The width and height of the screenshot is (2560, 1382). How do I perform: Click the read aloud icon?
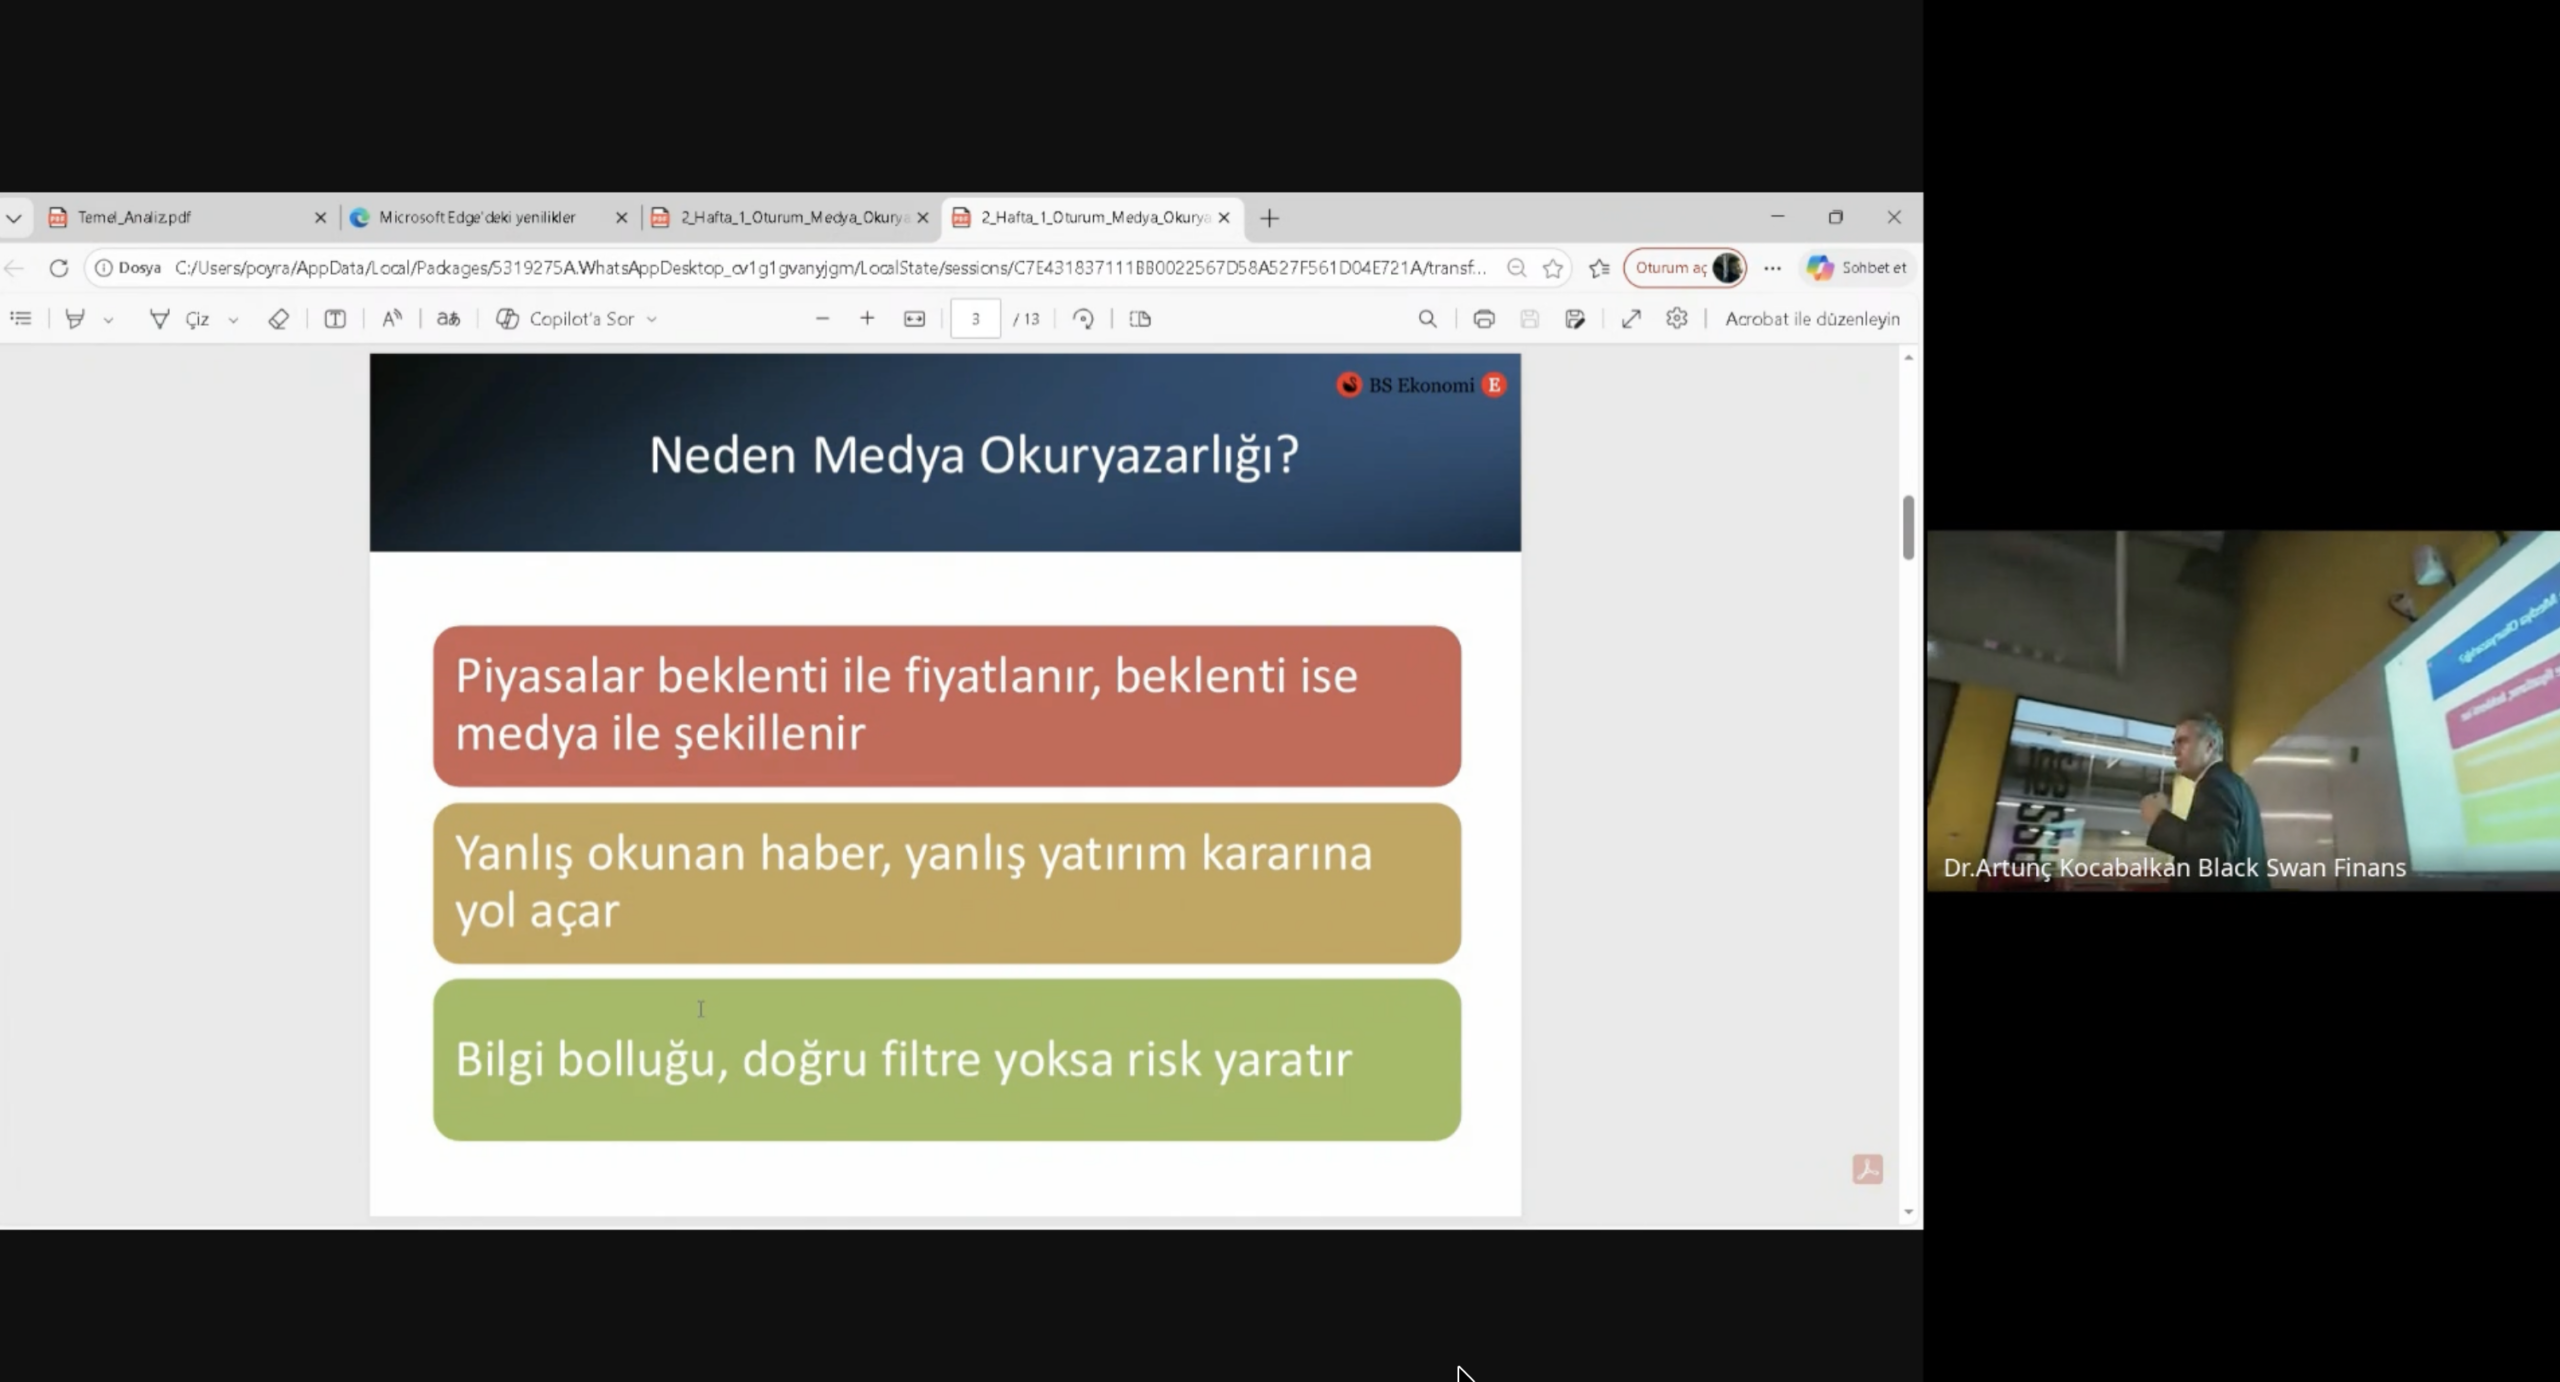click(x=392, y=319)
